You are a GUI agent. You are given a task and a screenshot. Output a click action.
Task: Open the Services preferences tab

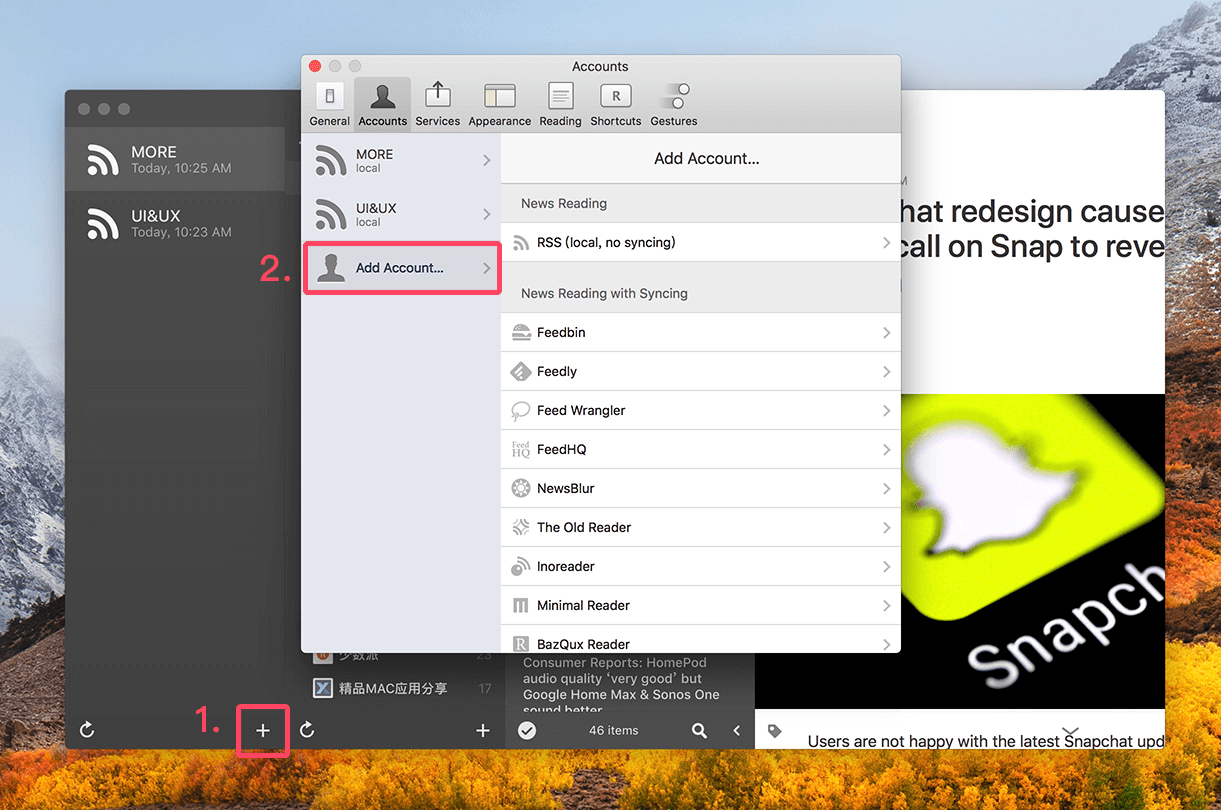(437, 104)
